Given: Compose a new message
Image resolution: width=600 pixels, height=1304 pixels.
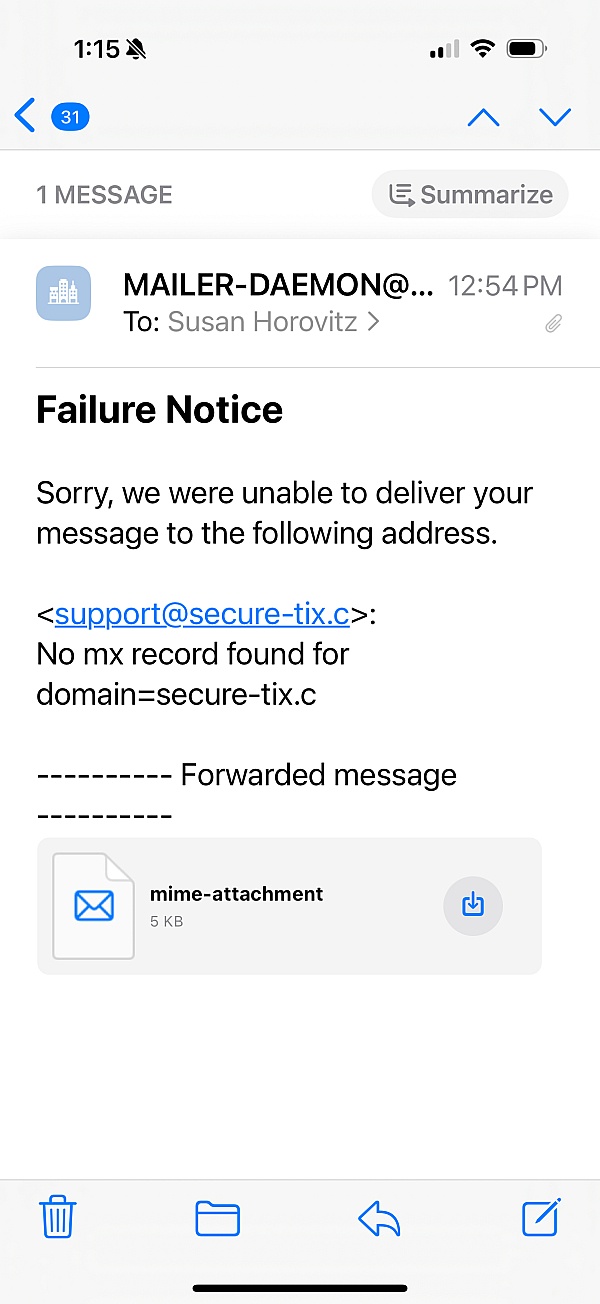Looking at the screenshot, I should coord(542,1217).
